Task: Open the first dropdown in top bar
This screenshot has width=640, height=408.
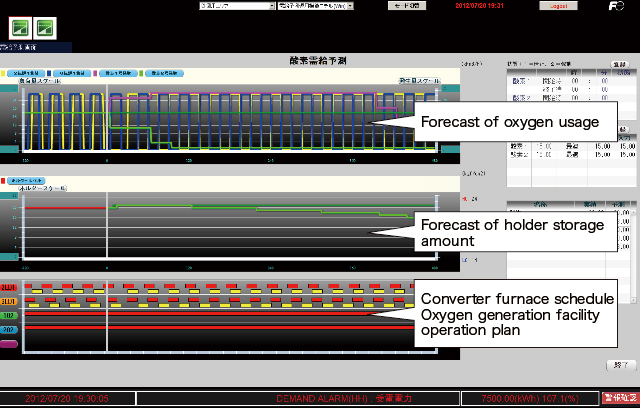Action: (x=237, y=6)
